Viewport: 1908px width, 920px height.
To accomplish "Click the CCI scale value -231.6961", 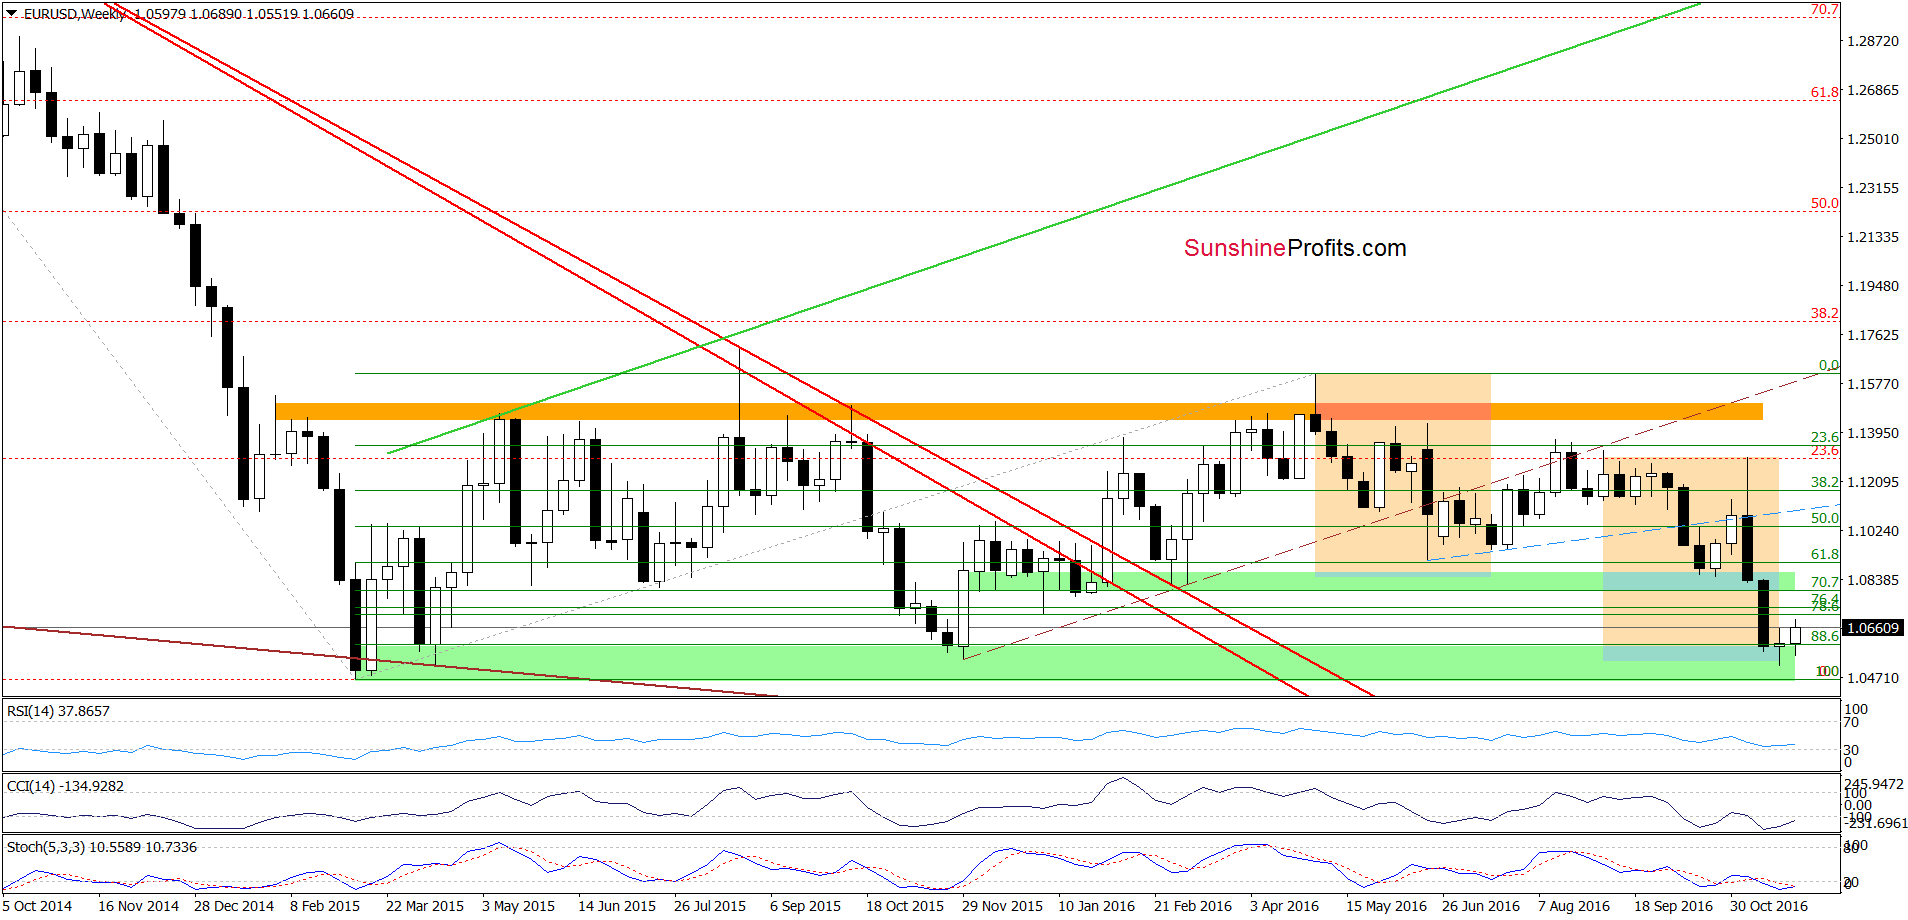I will point(1876,823).
